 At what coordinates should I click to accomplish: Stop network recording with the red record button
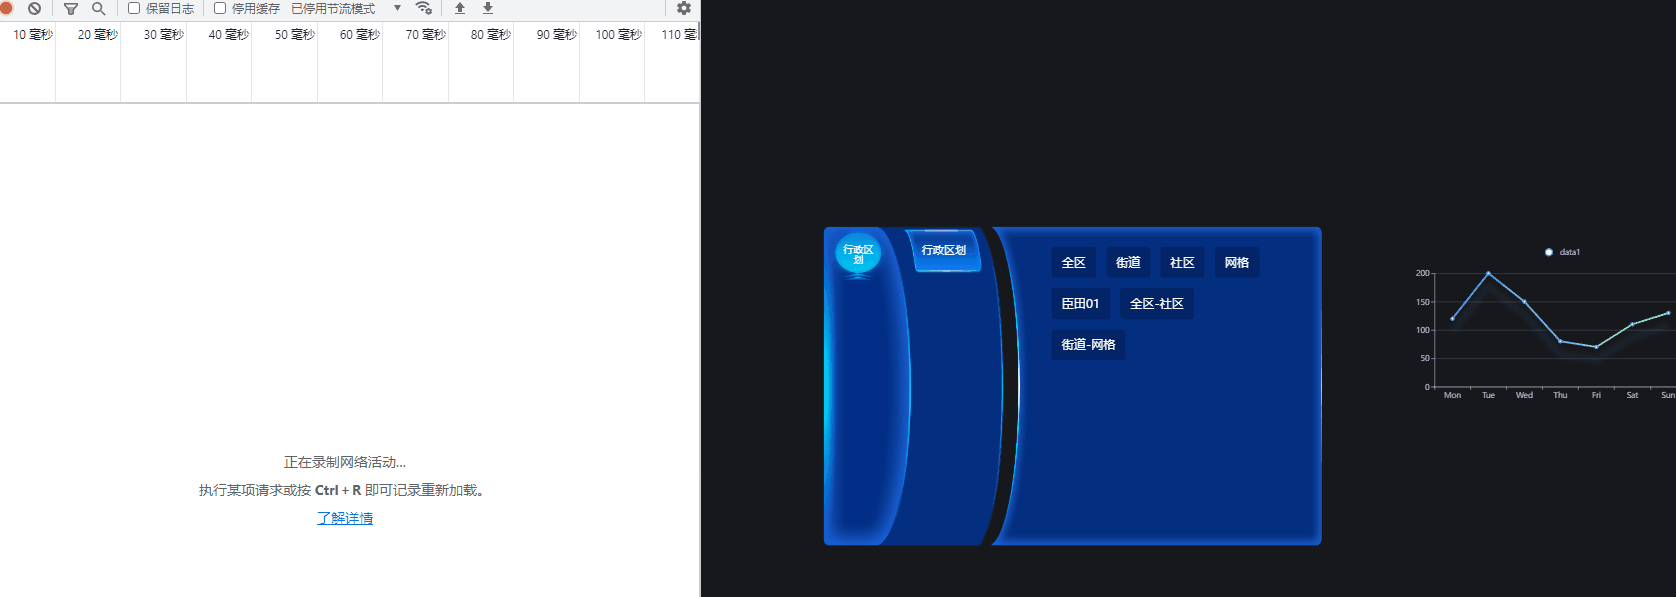click(5, 8)
